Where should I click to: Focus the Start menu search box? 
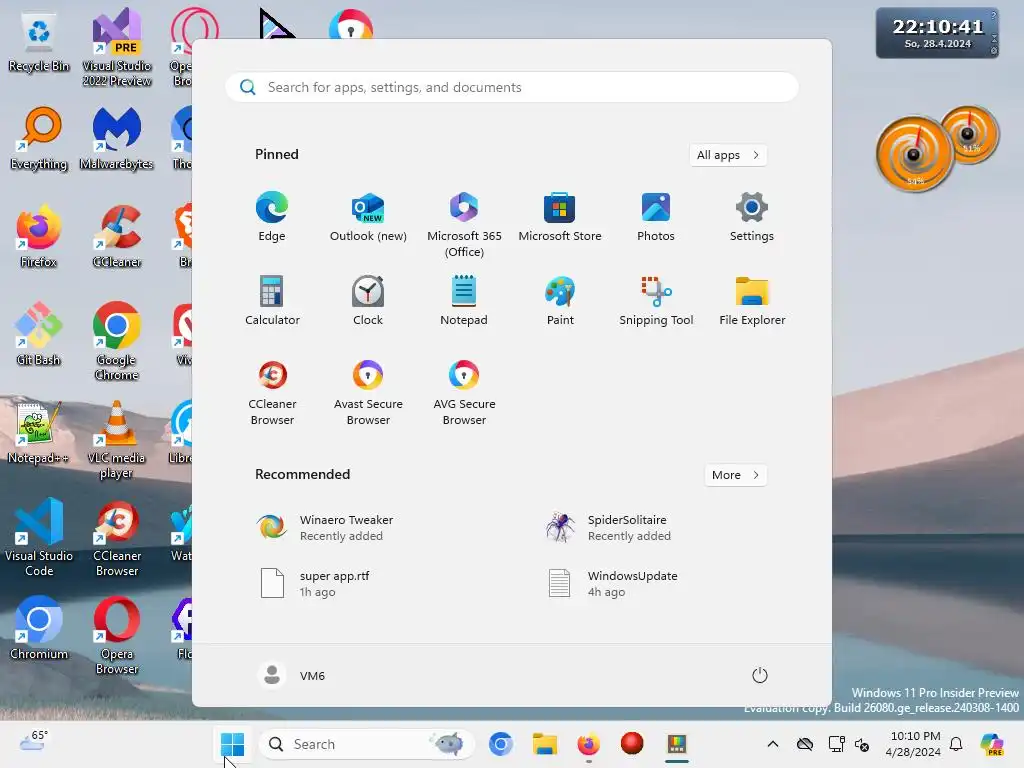point(512,88)
